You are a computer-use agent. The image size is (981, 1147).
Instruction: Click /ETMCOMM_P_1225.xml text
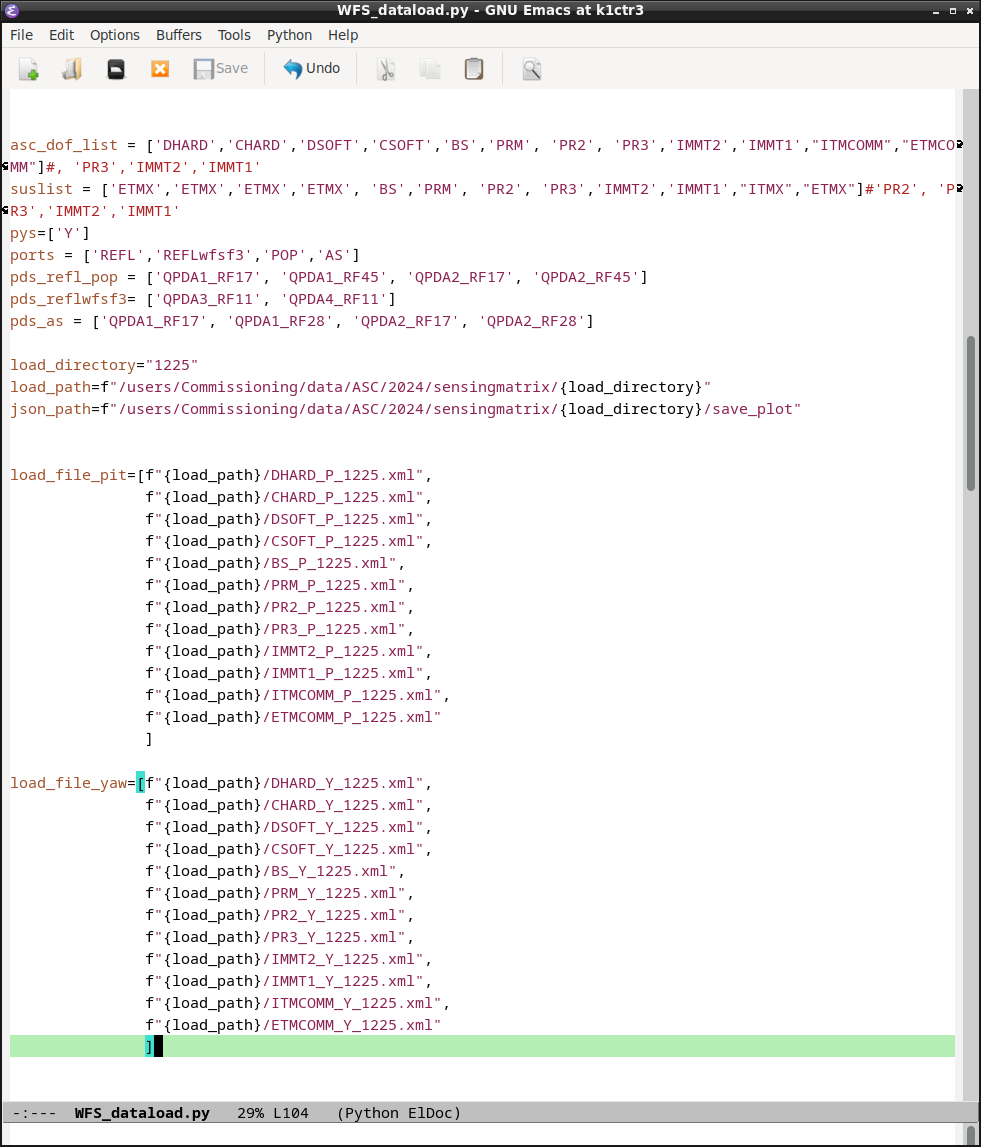pos(347,717)
